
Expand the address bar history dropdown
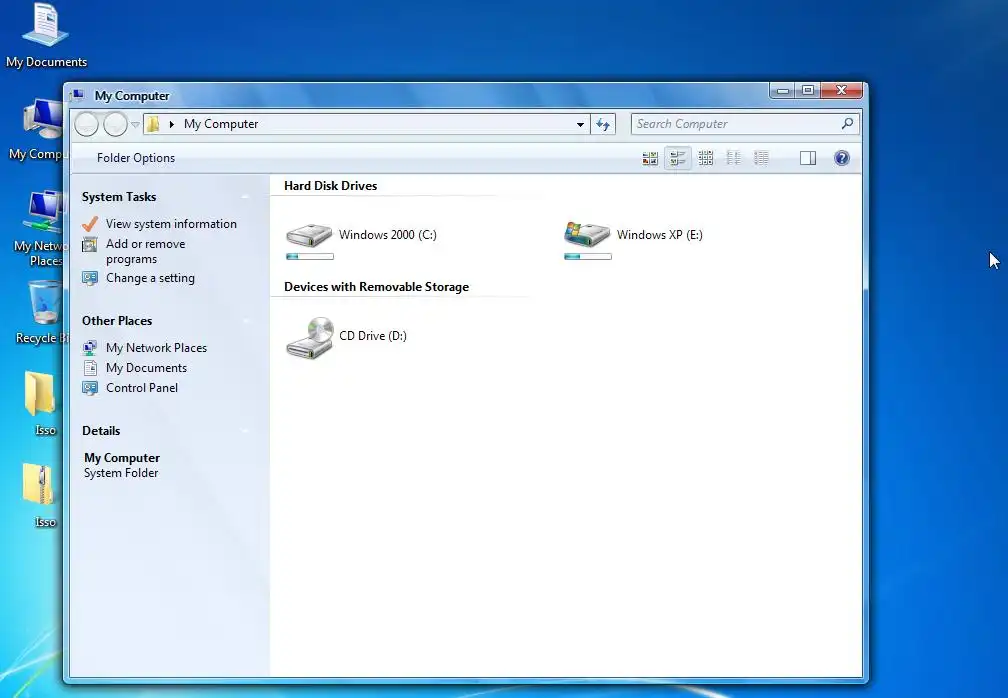tap(580, 125)
